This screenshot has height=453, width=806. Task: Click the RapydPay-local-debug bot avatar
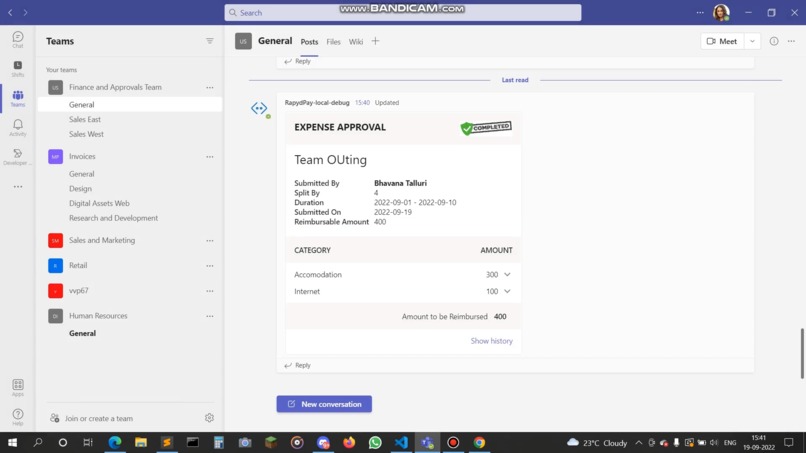pyautogui.click(x=260, y=108)
